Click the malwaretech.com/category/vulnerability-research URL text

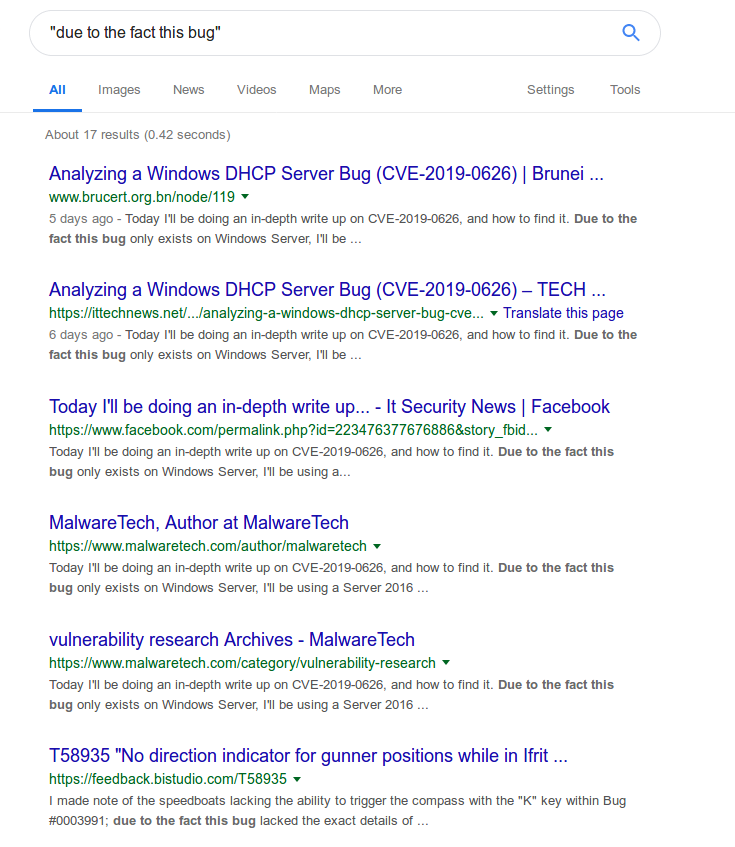point(242,663)
